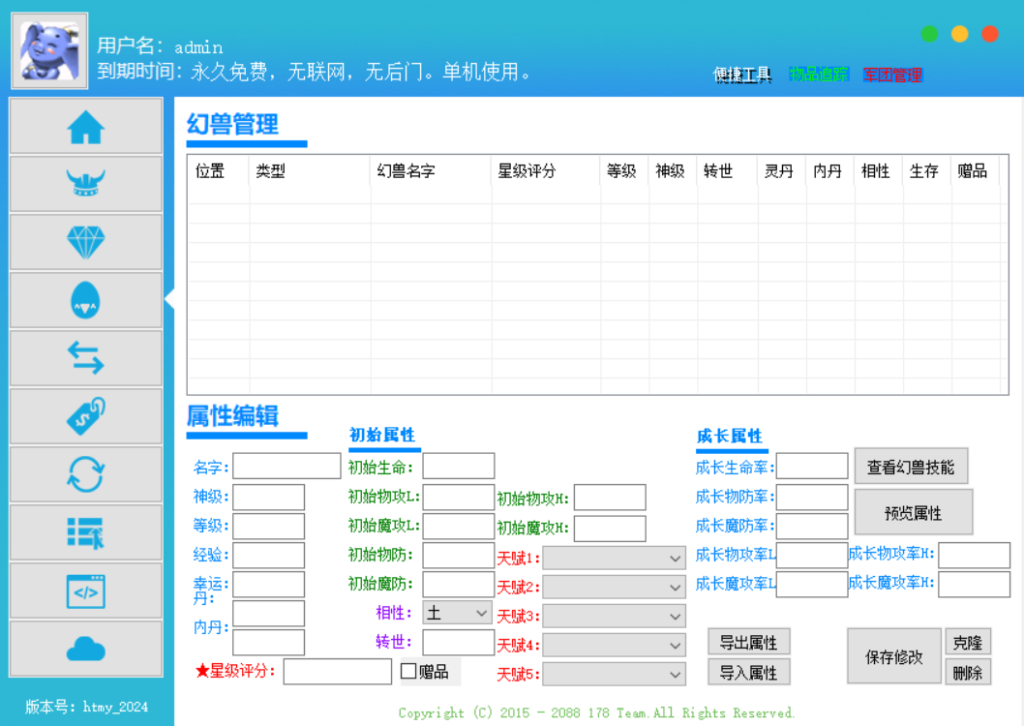The width and height of the screenshot is (1024, 726).
Task: Select the price tag sidebar icon
Action: 86,417
